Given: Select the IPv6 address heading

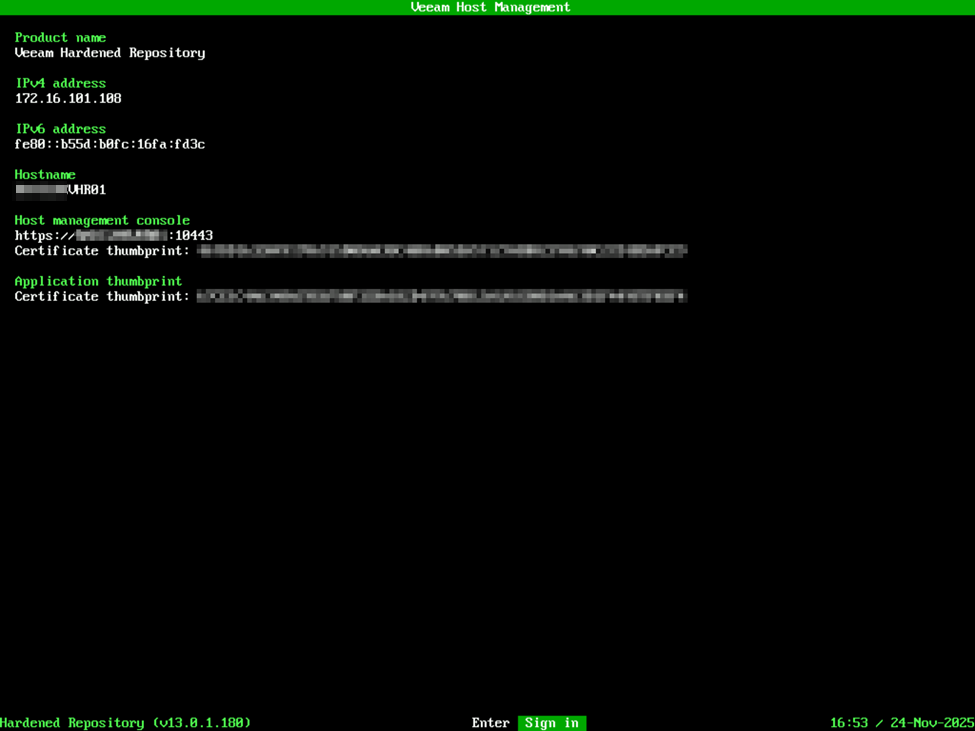Looking at the screenshot, I should (60, 129).
